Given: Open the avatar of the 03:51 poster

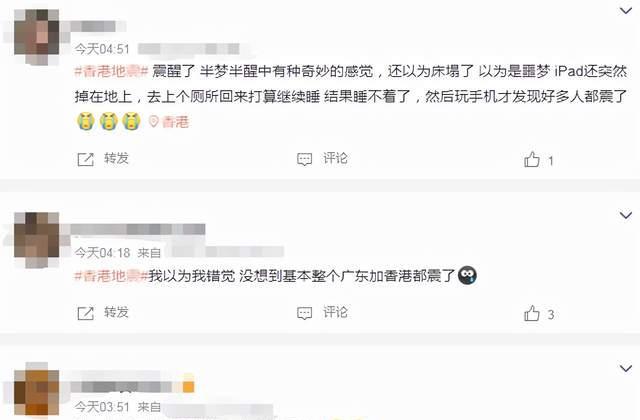Looking at the screenshot, I should 37,392.
